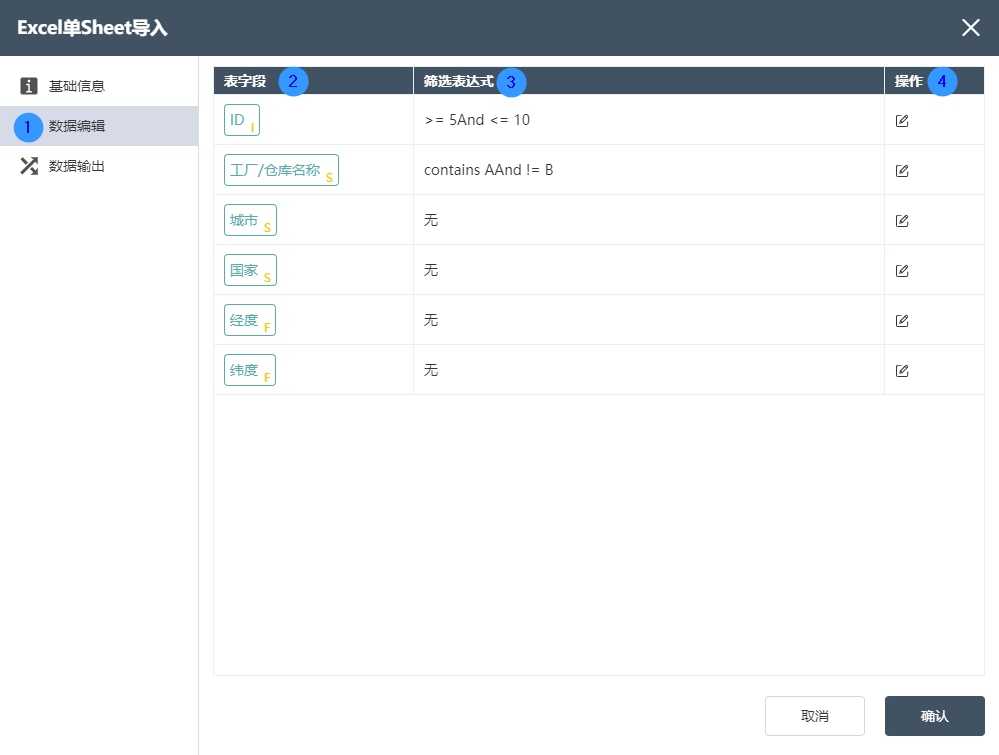
Task: Click the 无 expression in 纬度 row
Action: point(431,370)
